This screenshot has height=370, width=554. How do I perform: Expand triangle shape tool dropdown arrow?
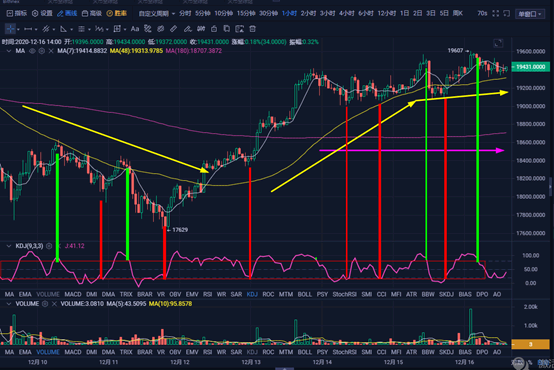[71, 29]
